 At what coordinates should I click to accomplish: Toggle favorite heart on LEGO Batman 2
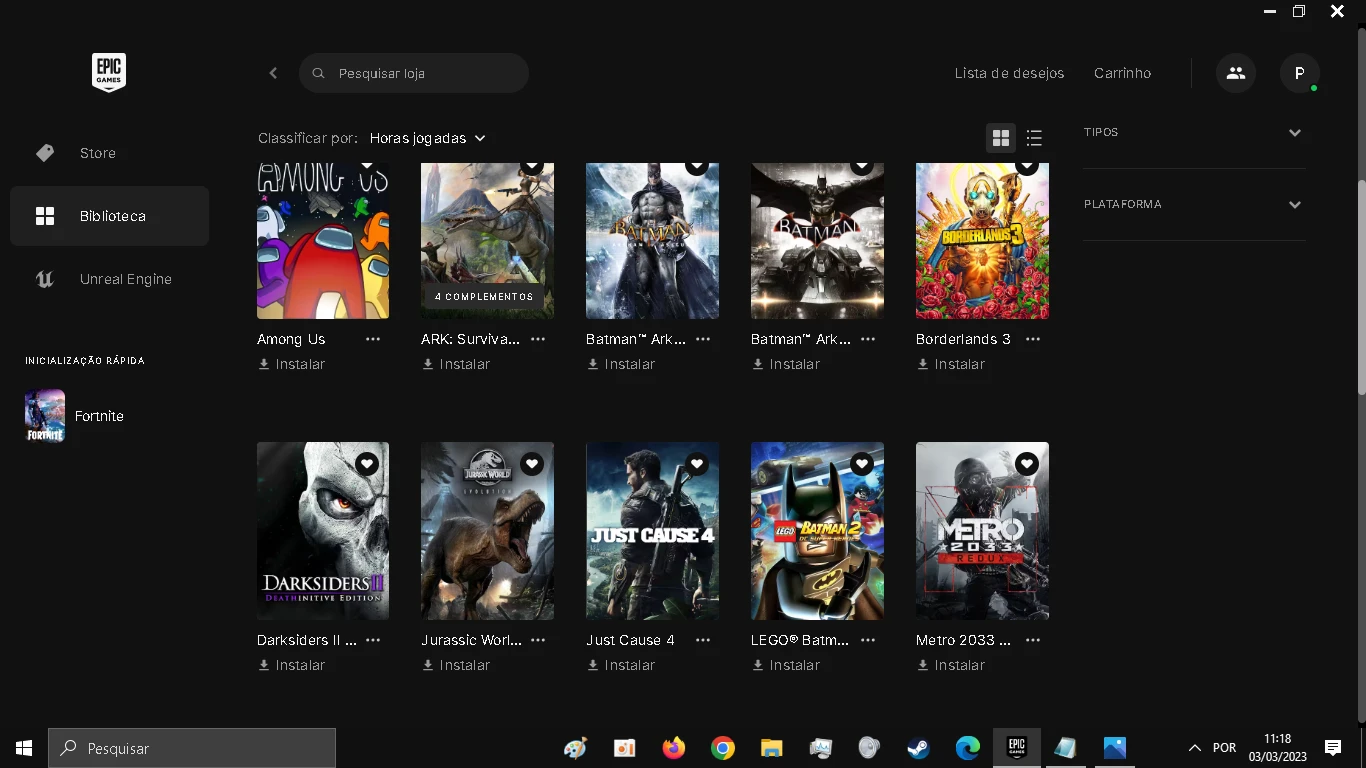point(862,464)
